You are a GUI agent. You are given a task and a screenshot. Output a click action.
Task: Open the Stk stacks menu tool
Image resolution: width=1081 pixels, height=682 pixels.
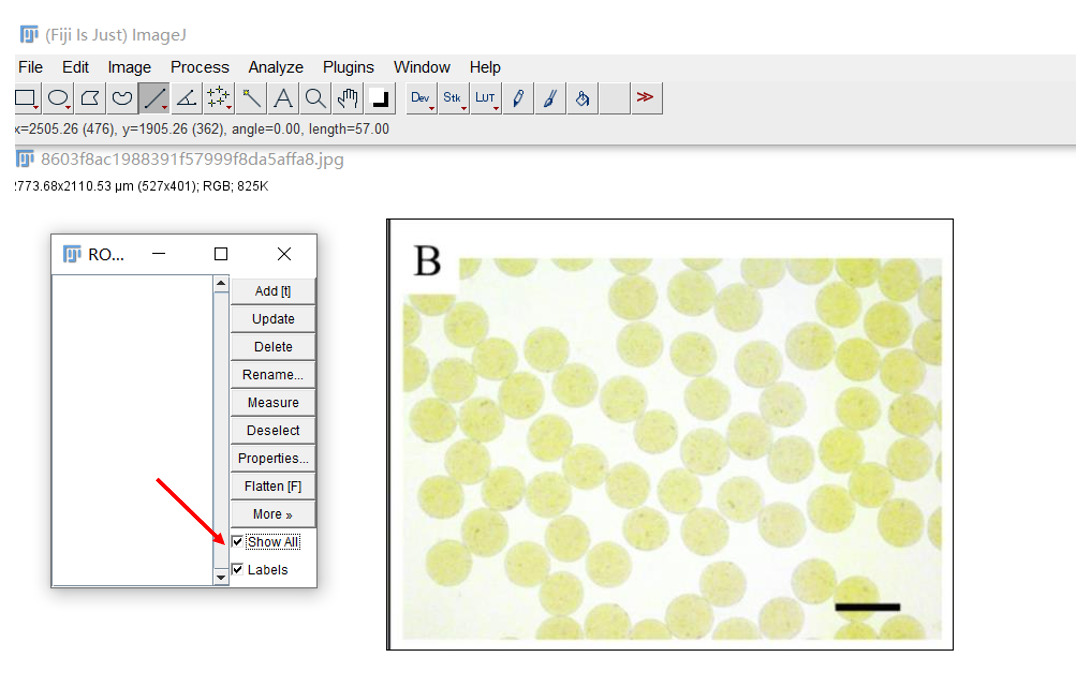[x=453, y=98]
